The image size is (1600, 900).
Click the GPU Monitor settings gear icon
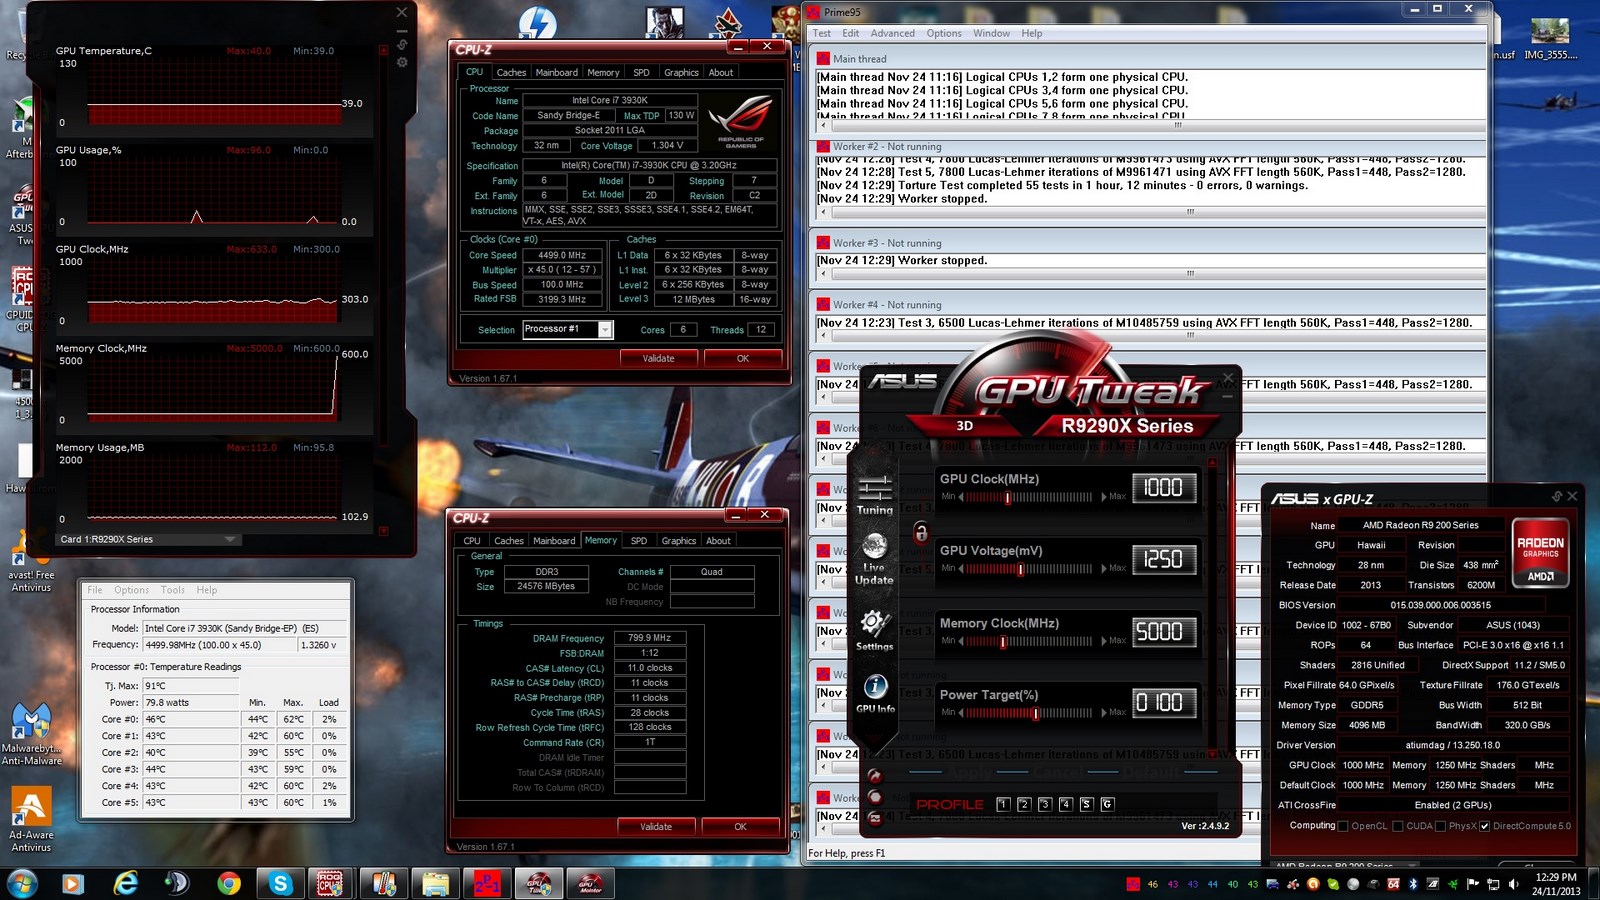click(402, 62)
